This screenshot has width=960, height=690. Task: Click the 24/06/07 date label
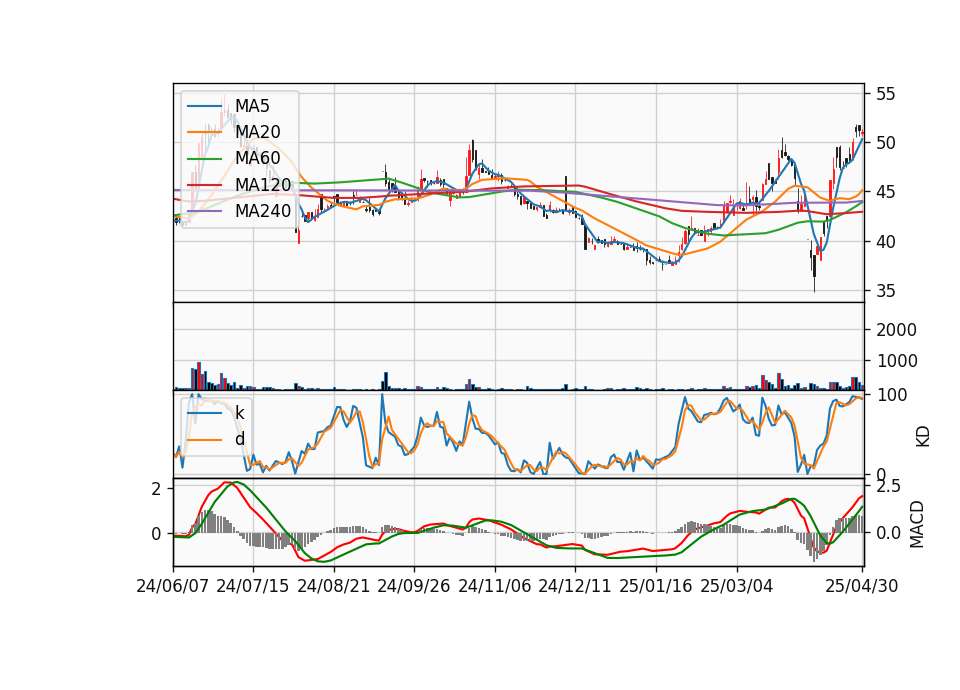pyautogui.click(x=173, y=587)
